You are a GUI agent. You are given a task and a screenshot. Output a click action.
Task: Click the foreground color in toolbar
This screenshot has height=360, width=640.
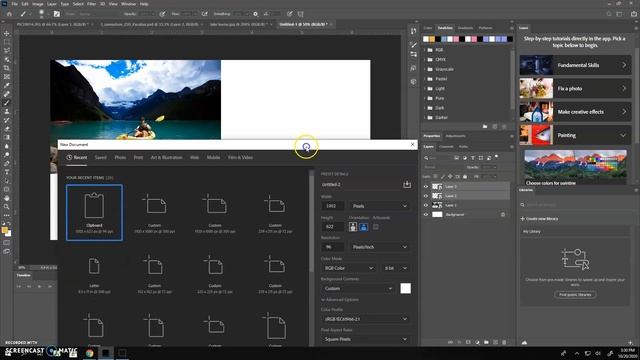(5, 231)
